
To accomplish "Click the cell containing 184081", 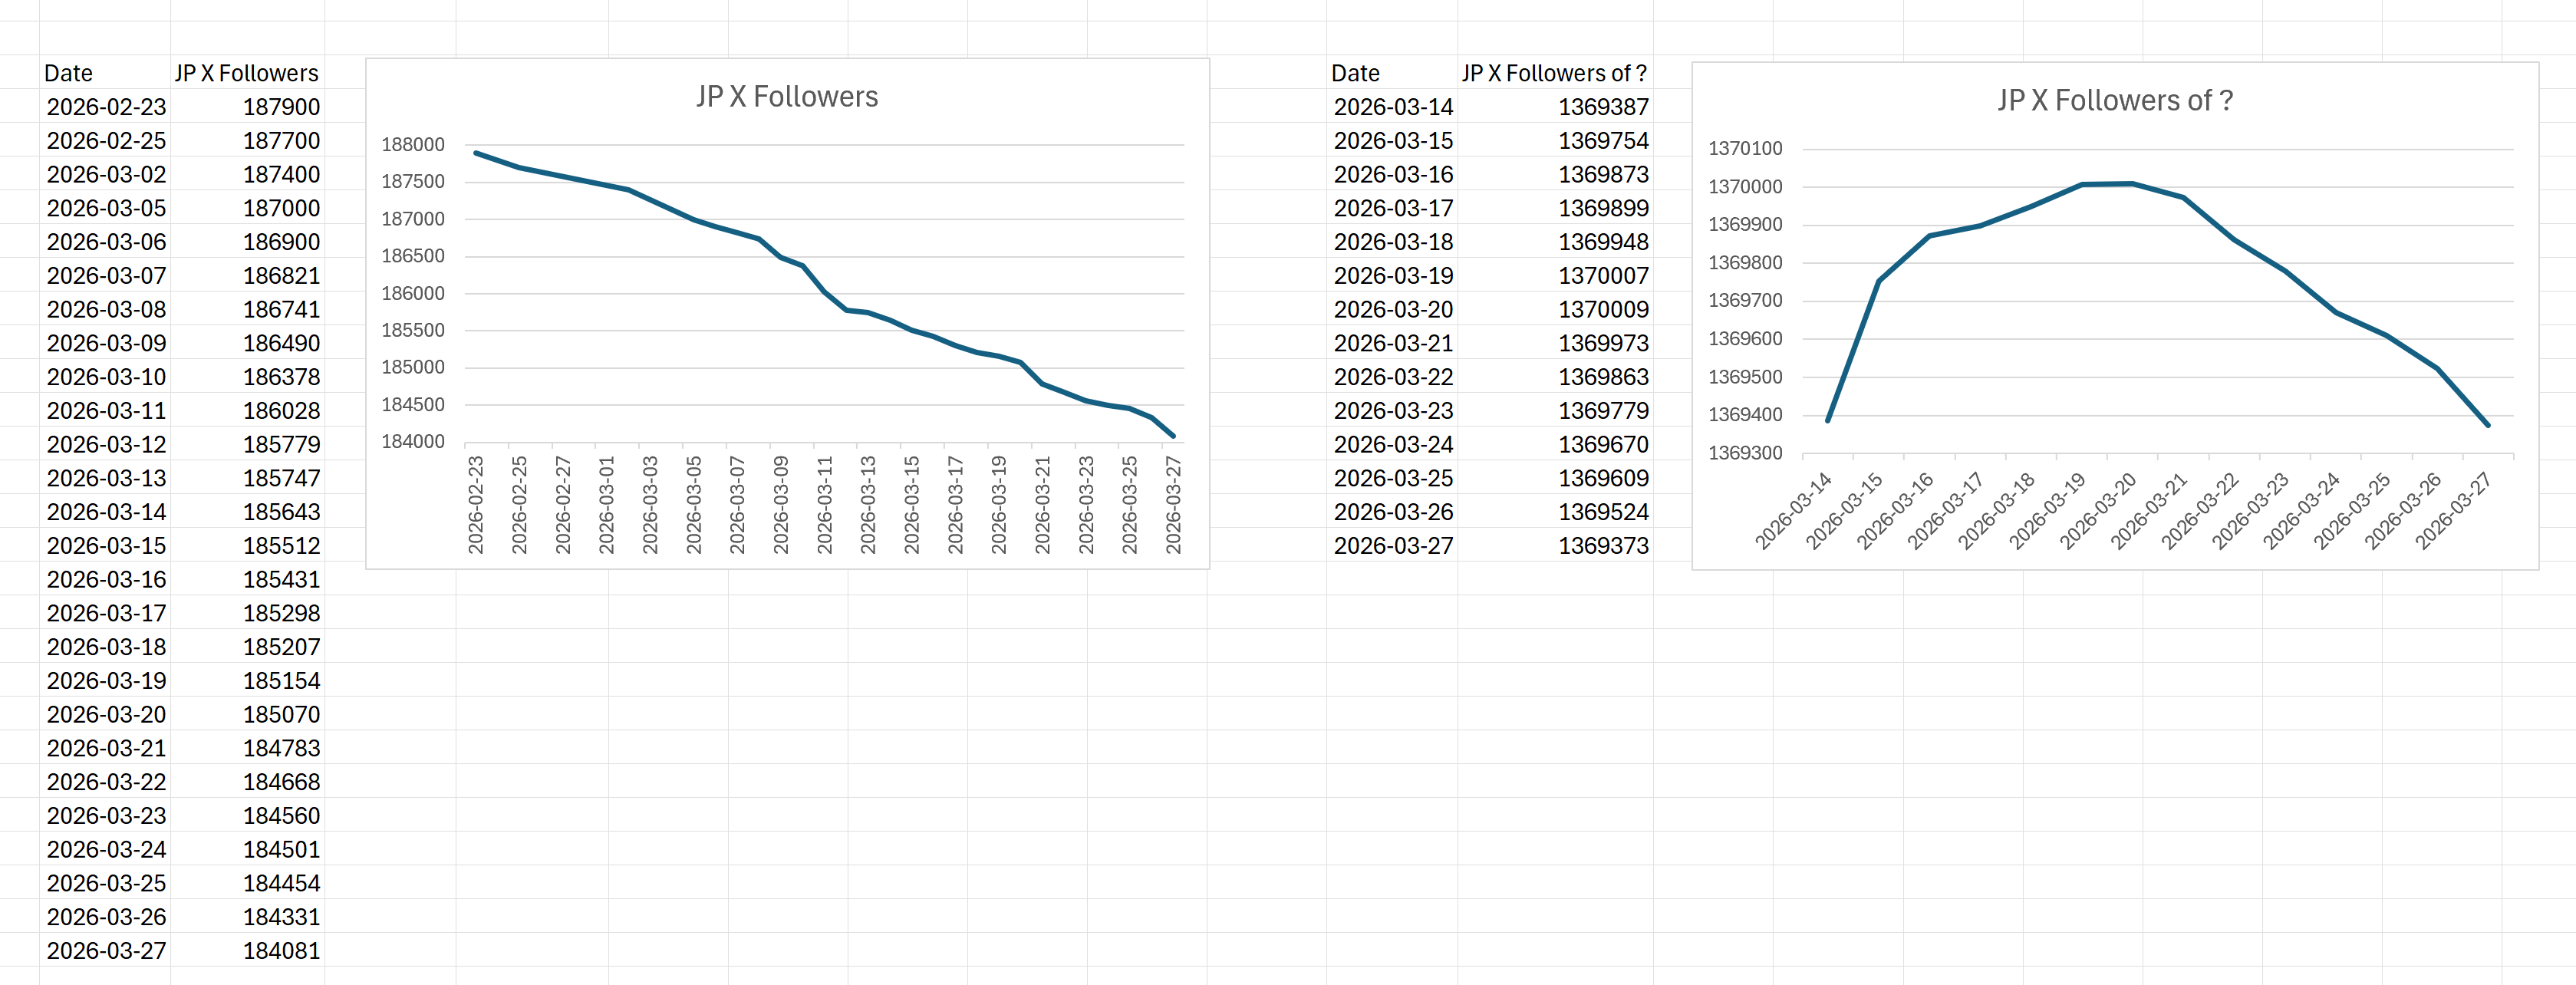I will pyautogui.click(x=281, y=951).
